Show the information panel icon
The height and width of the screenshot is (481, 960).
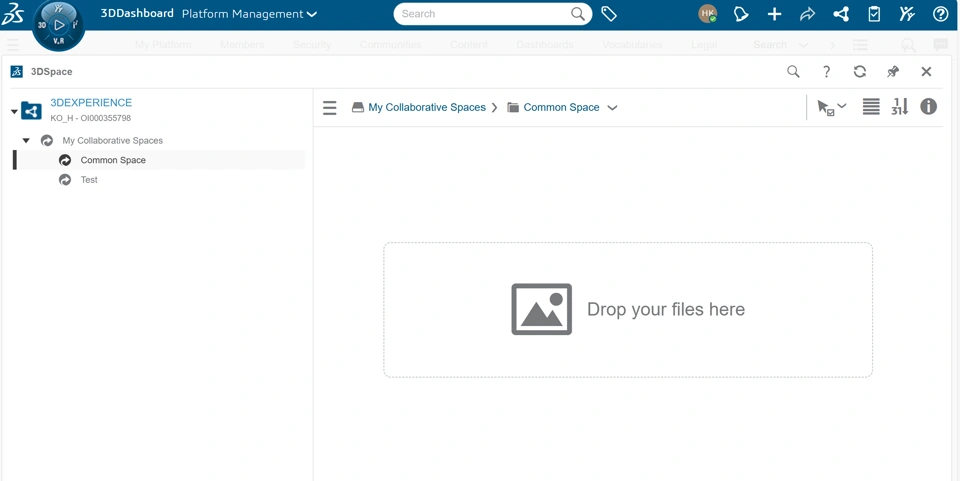(929, 106)
